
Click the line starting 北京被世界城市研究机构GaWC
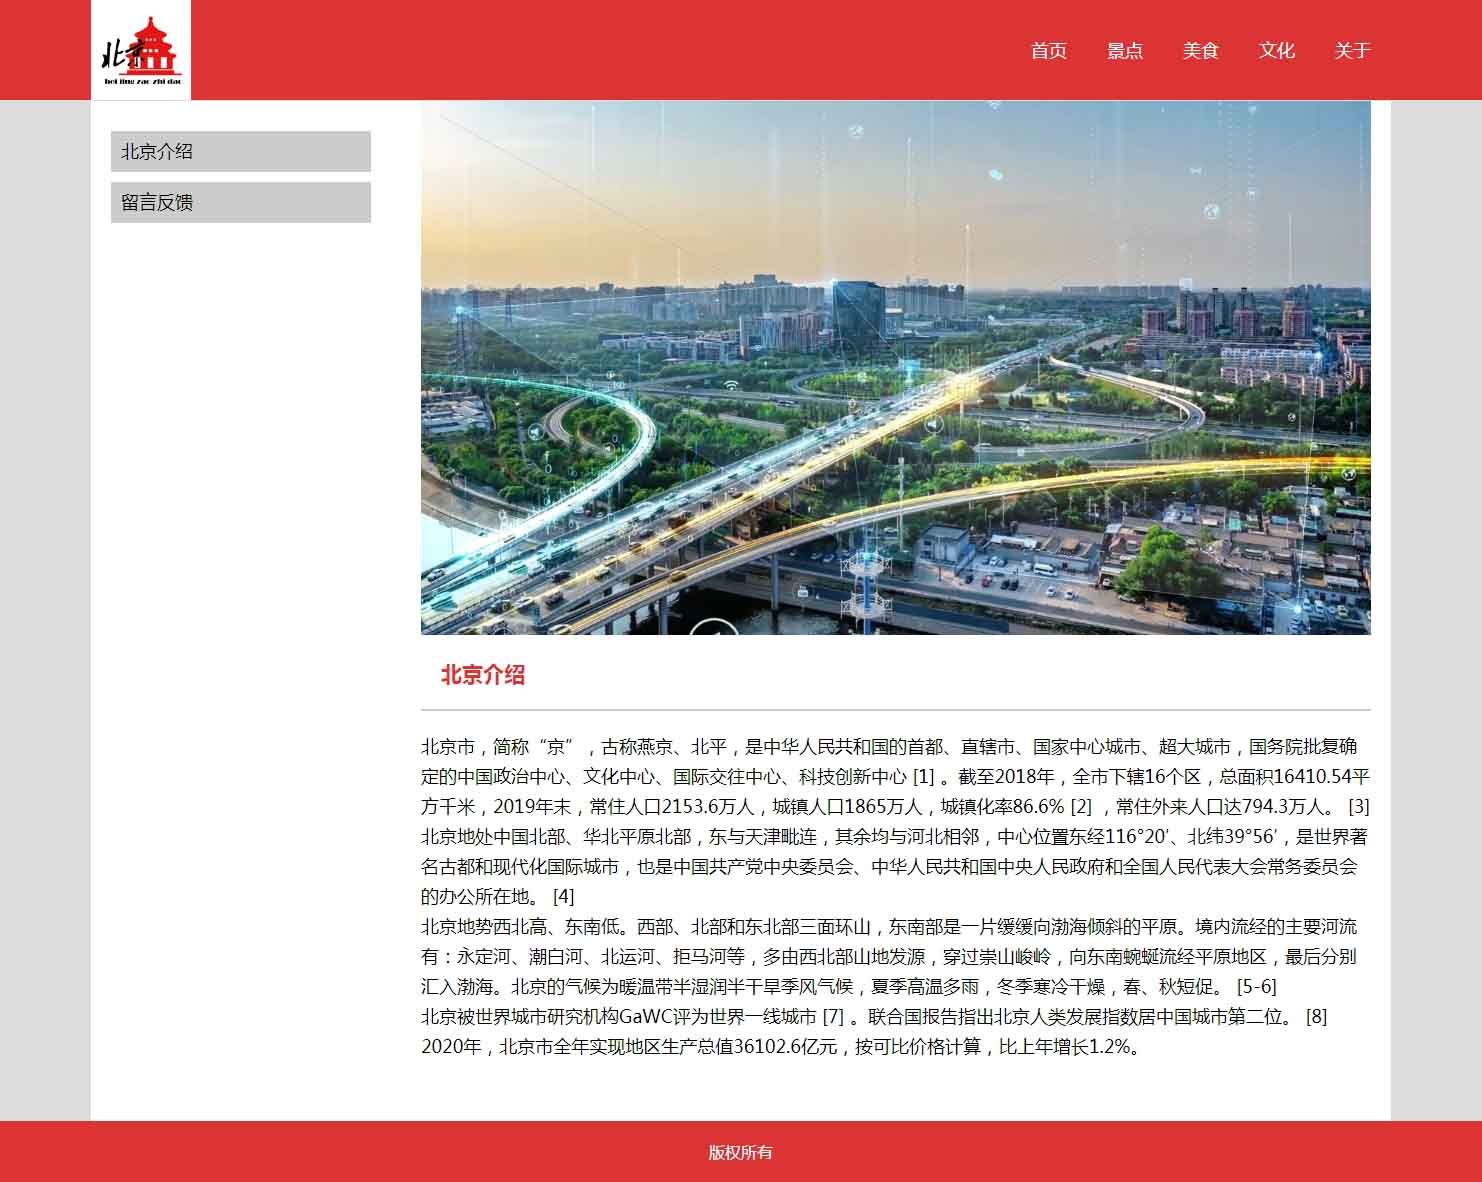[874, 1016]
